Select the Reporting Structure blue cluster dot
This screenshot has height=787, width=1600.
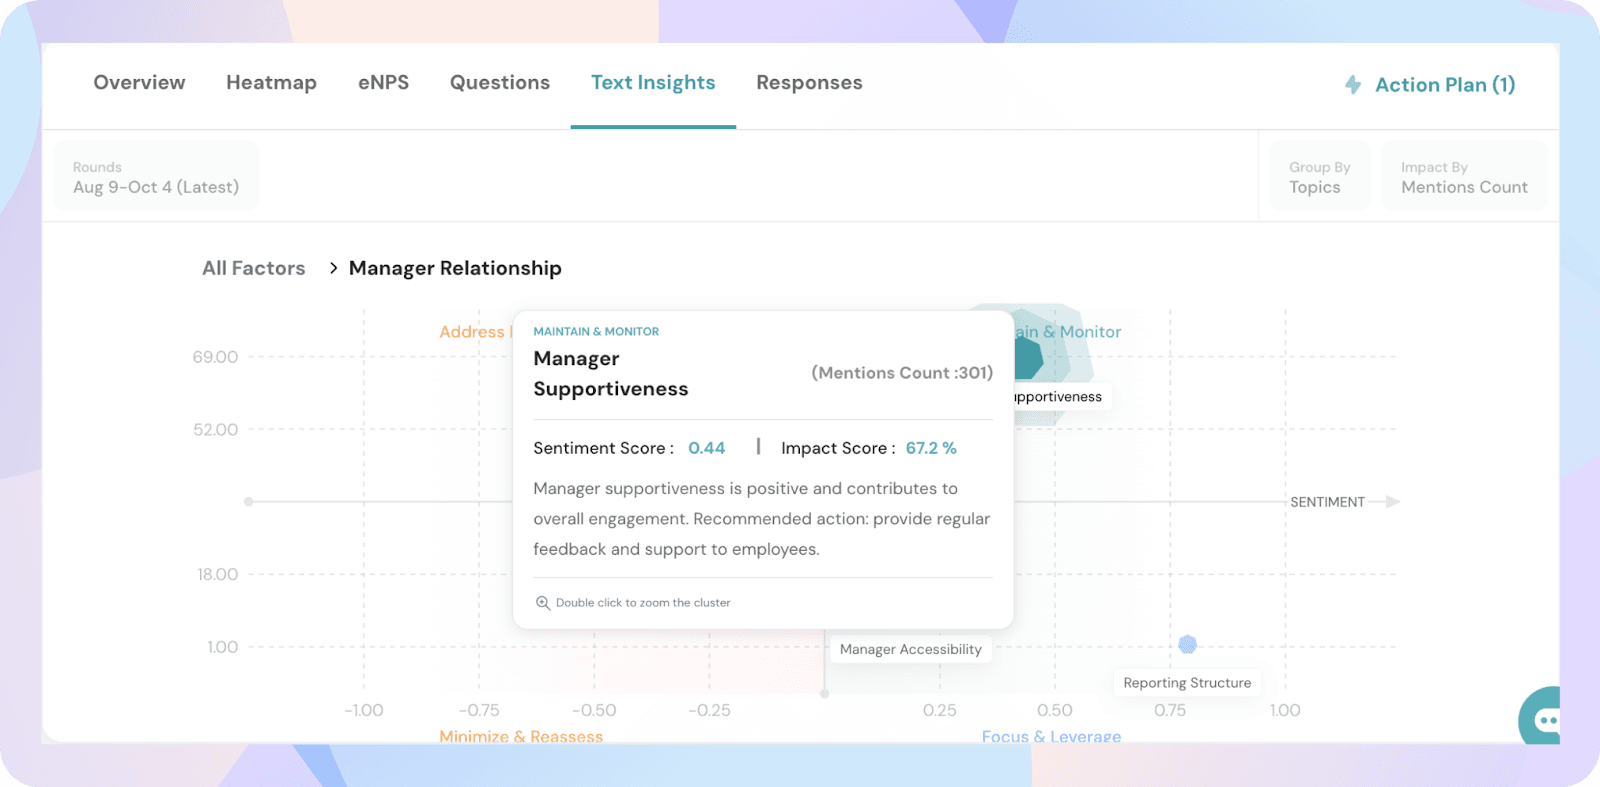[1187, 644]
